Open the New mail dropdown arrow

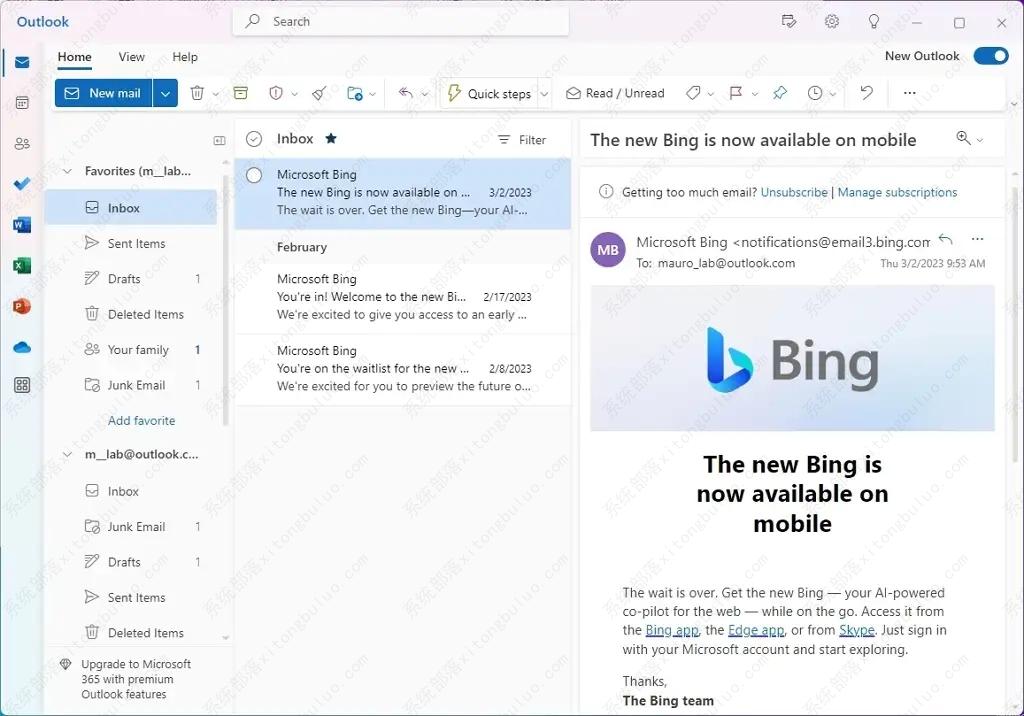coord(165,93)
